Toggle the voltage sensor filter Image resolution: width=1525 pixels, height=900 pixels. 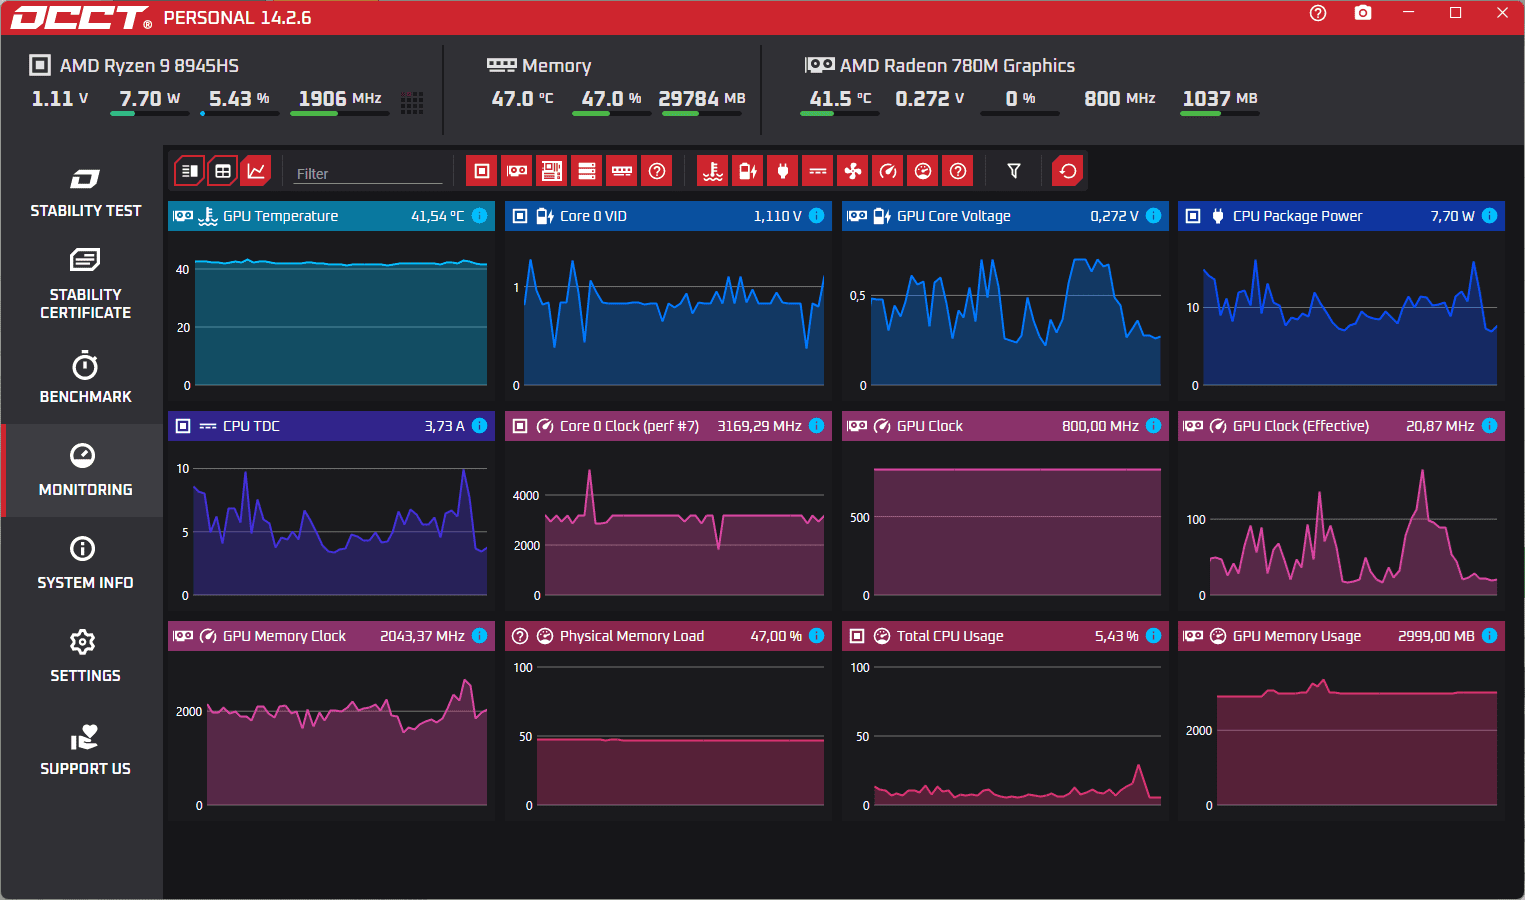pyautogui.click(x=748, y=171)
